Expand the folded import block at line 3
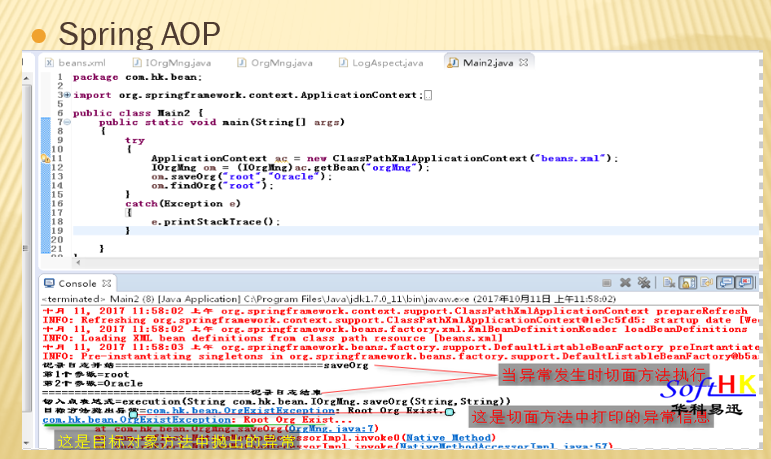The image size is (771, 459). 67,94
